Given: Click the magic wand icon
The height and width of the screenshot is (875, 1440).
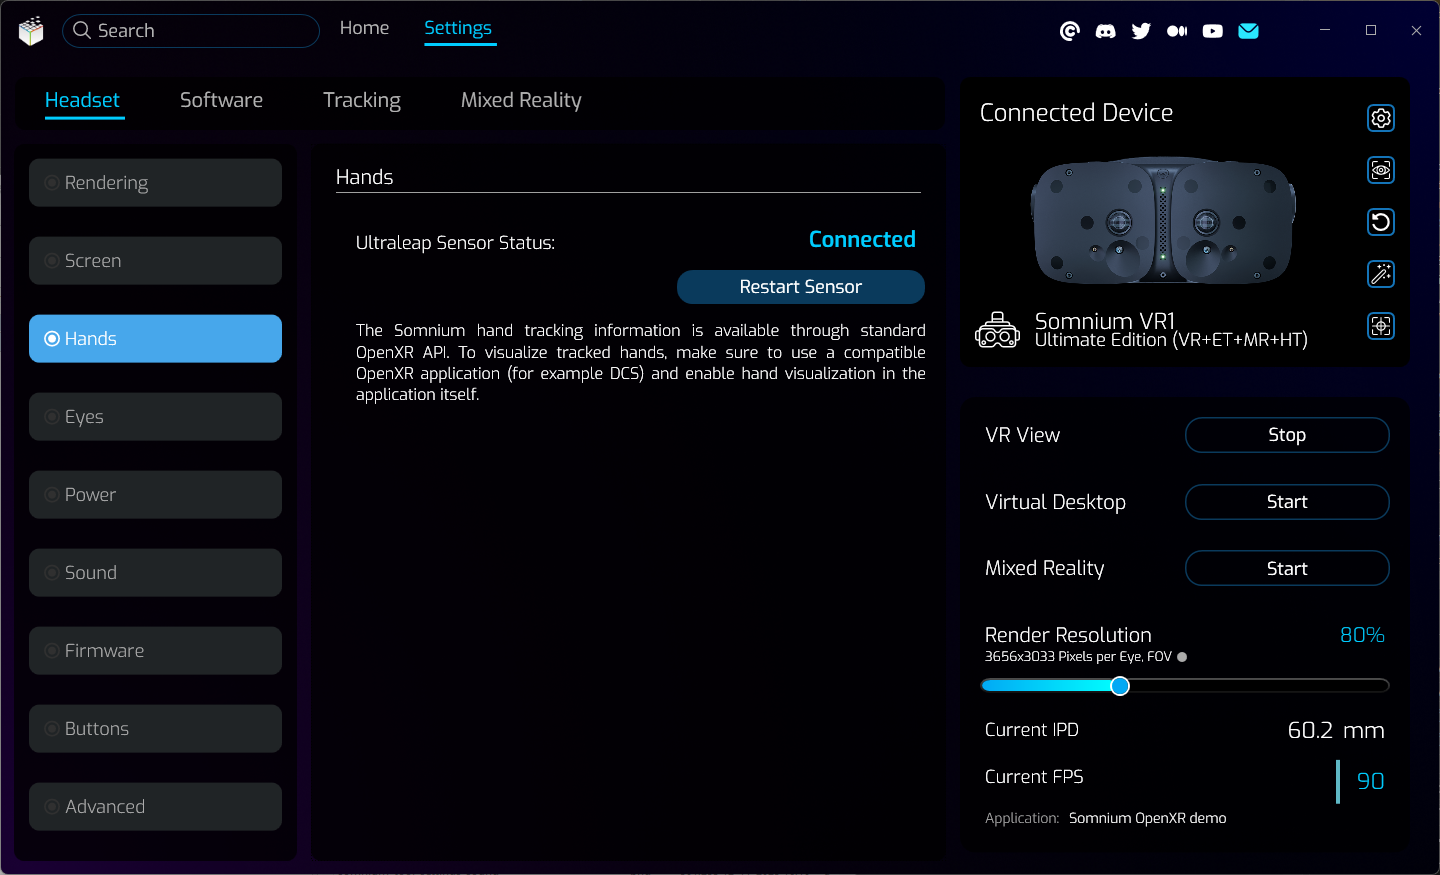Looking at the screenshot, I should click(x=1381, y=274).
